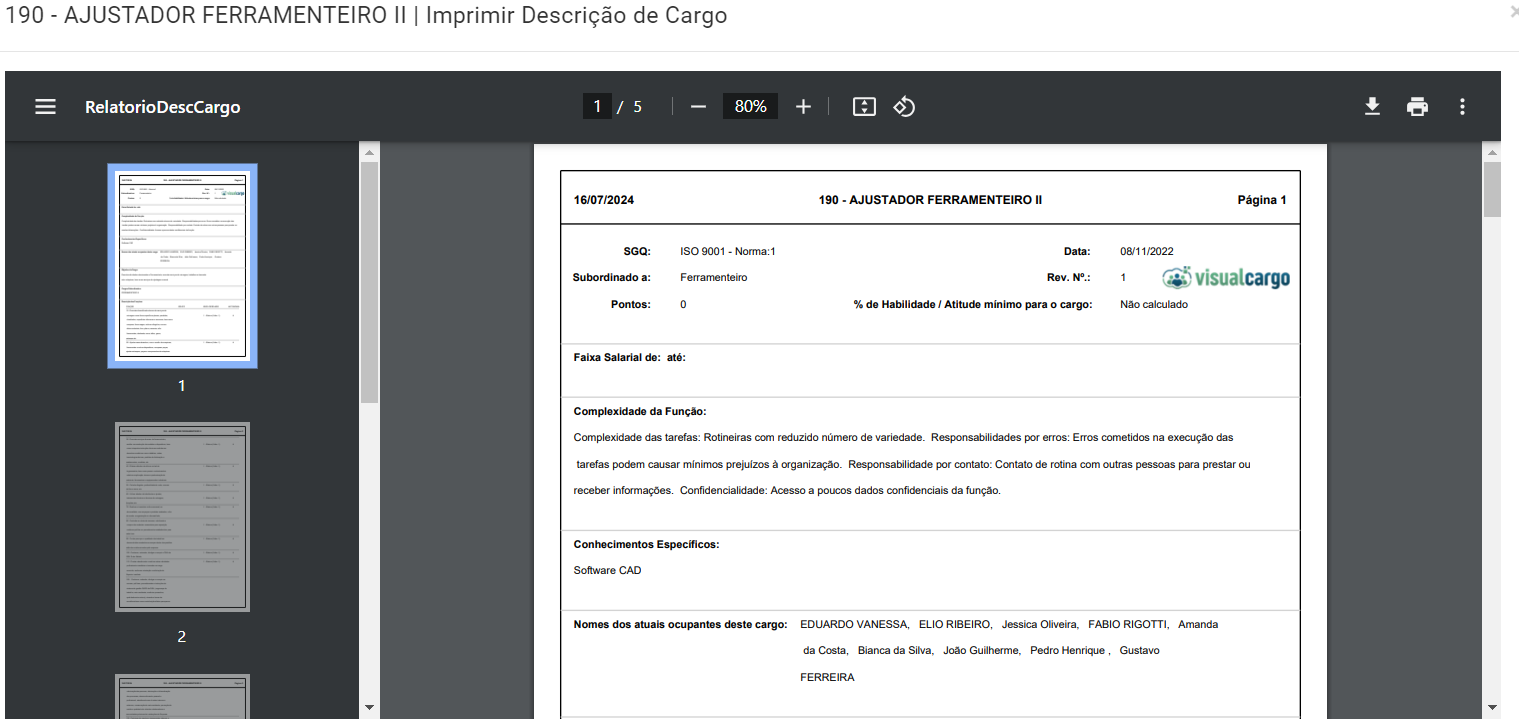Click the zoom out minus icon
This screenshot has height=721, width=1519.
click(x=698, y=107)
